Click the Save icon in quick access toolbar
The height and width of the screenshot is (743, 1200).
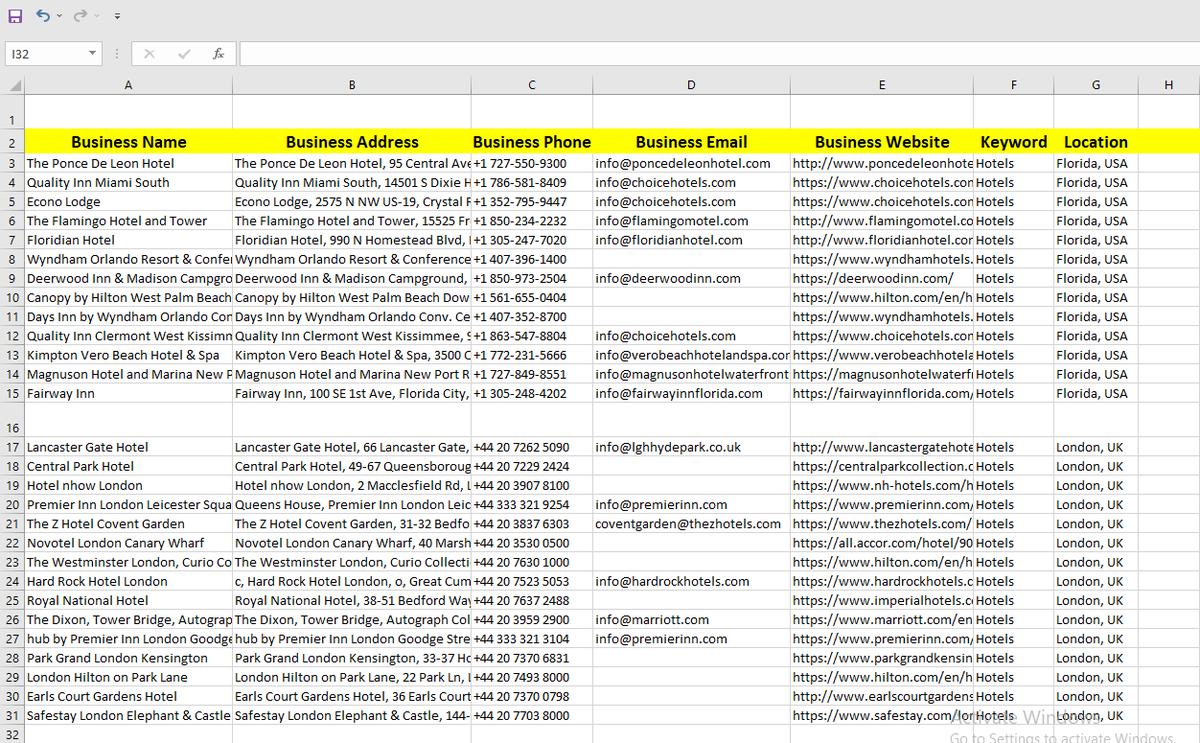coord(15,16)
